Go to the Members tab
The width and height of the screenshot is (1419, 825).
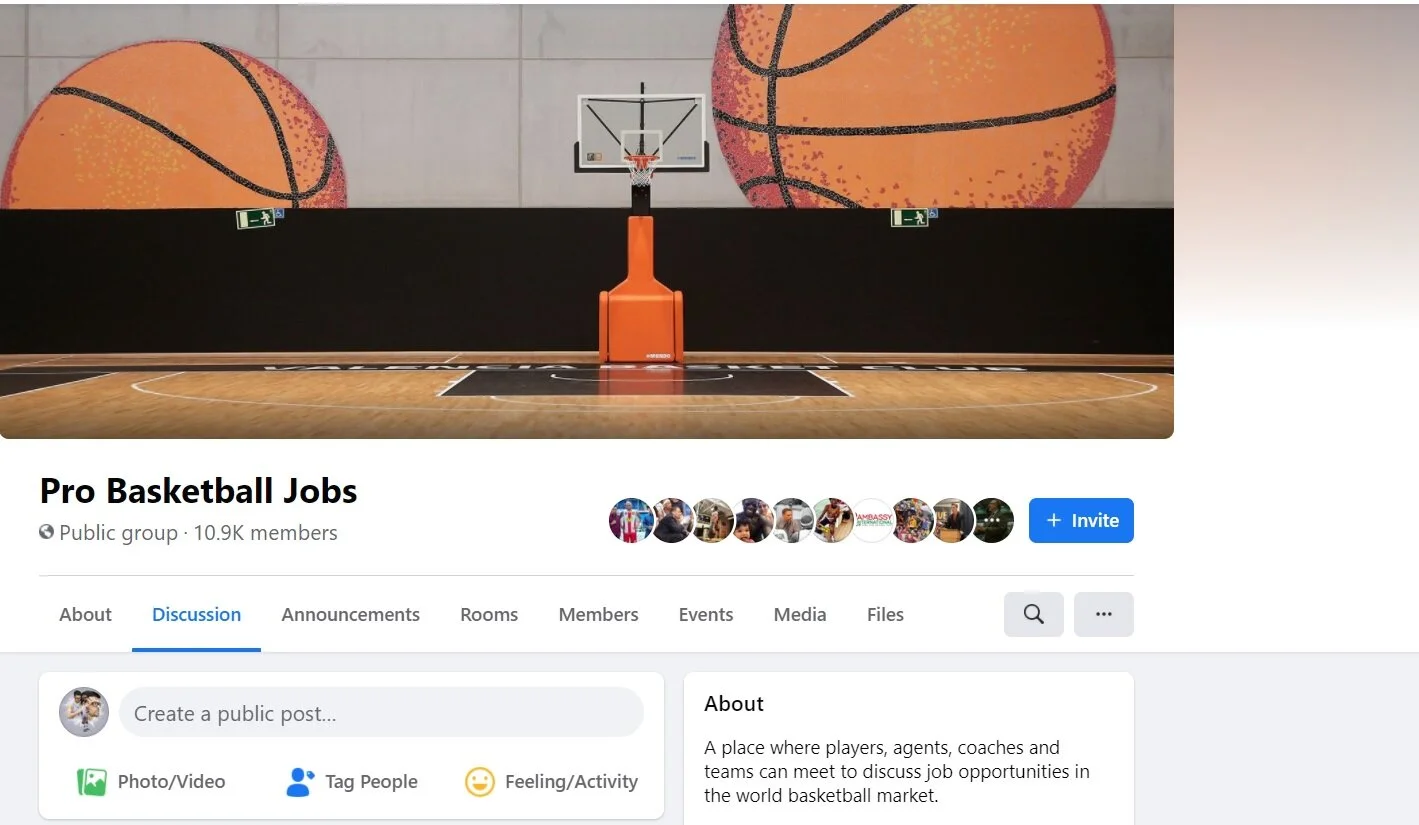[598, 615]
